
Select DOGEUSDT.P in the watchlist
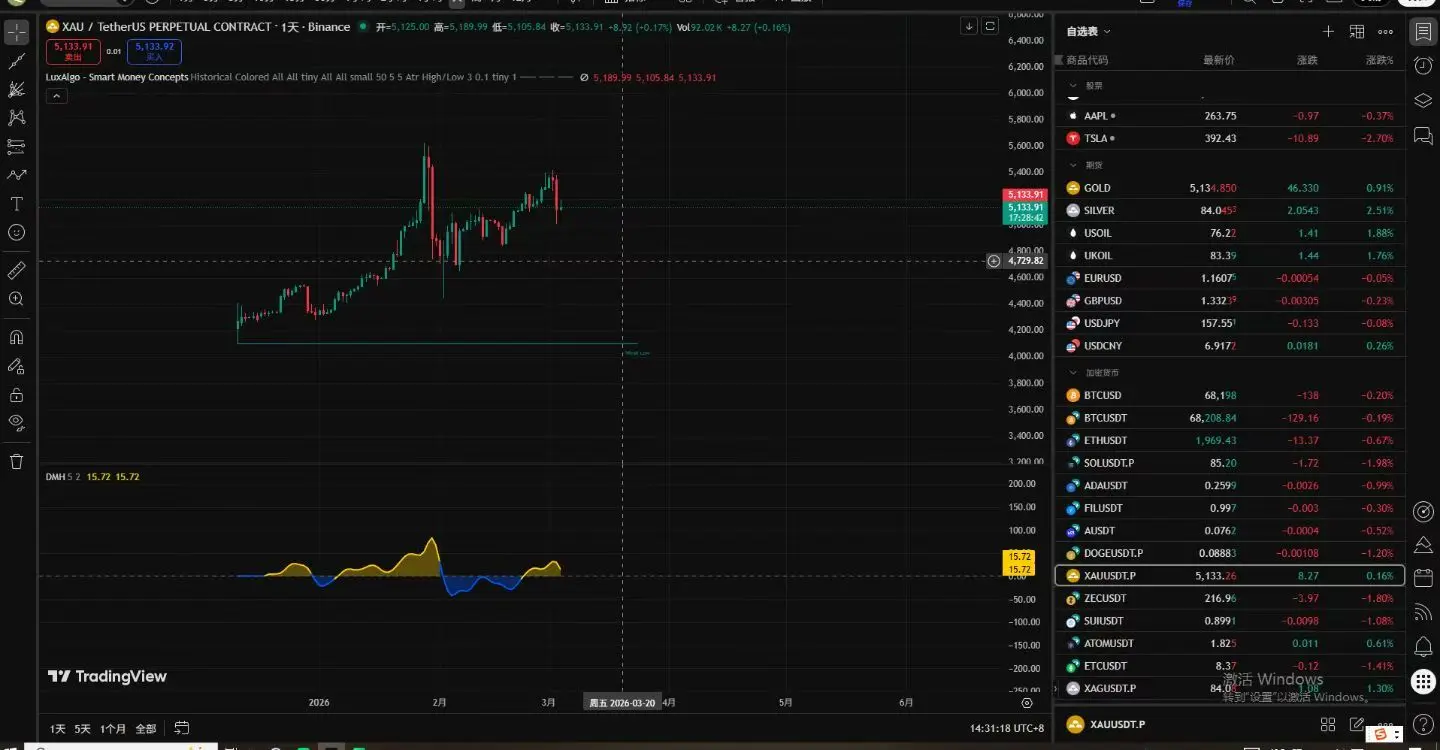pyautogui.click(x=1230, y=553)
